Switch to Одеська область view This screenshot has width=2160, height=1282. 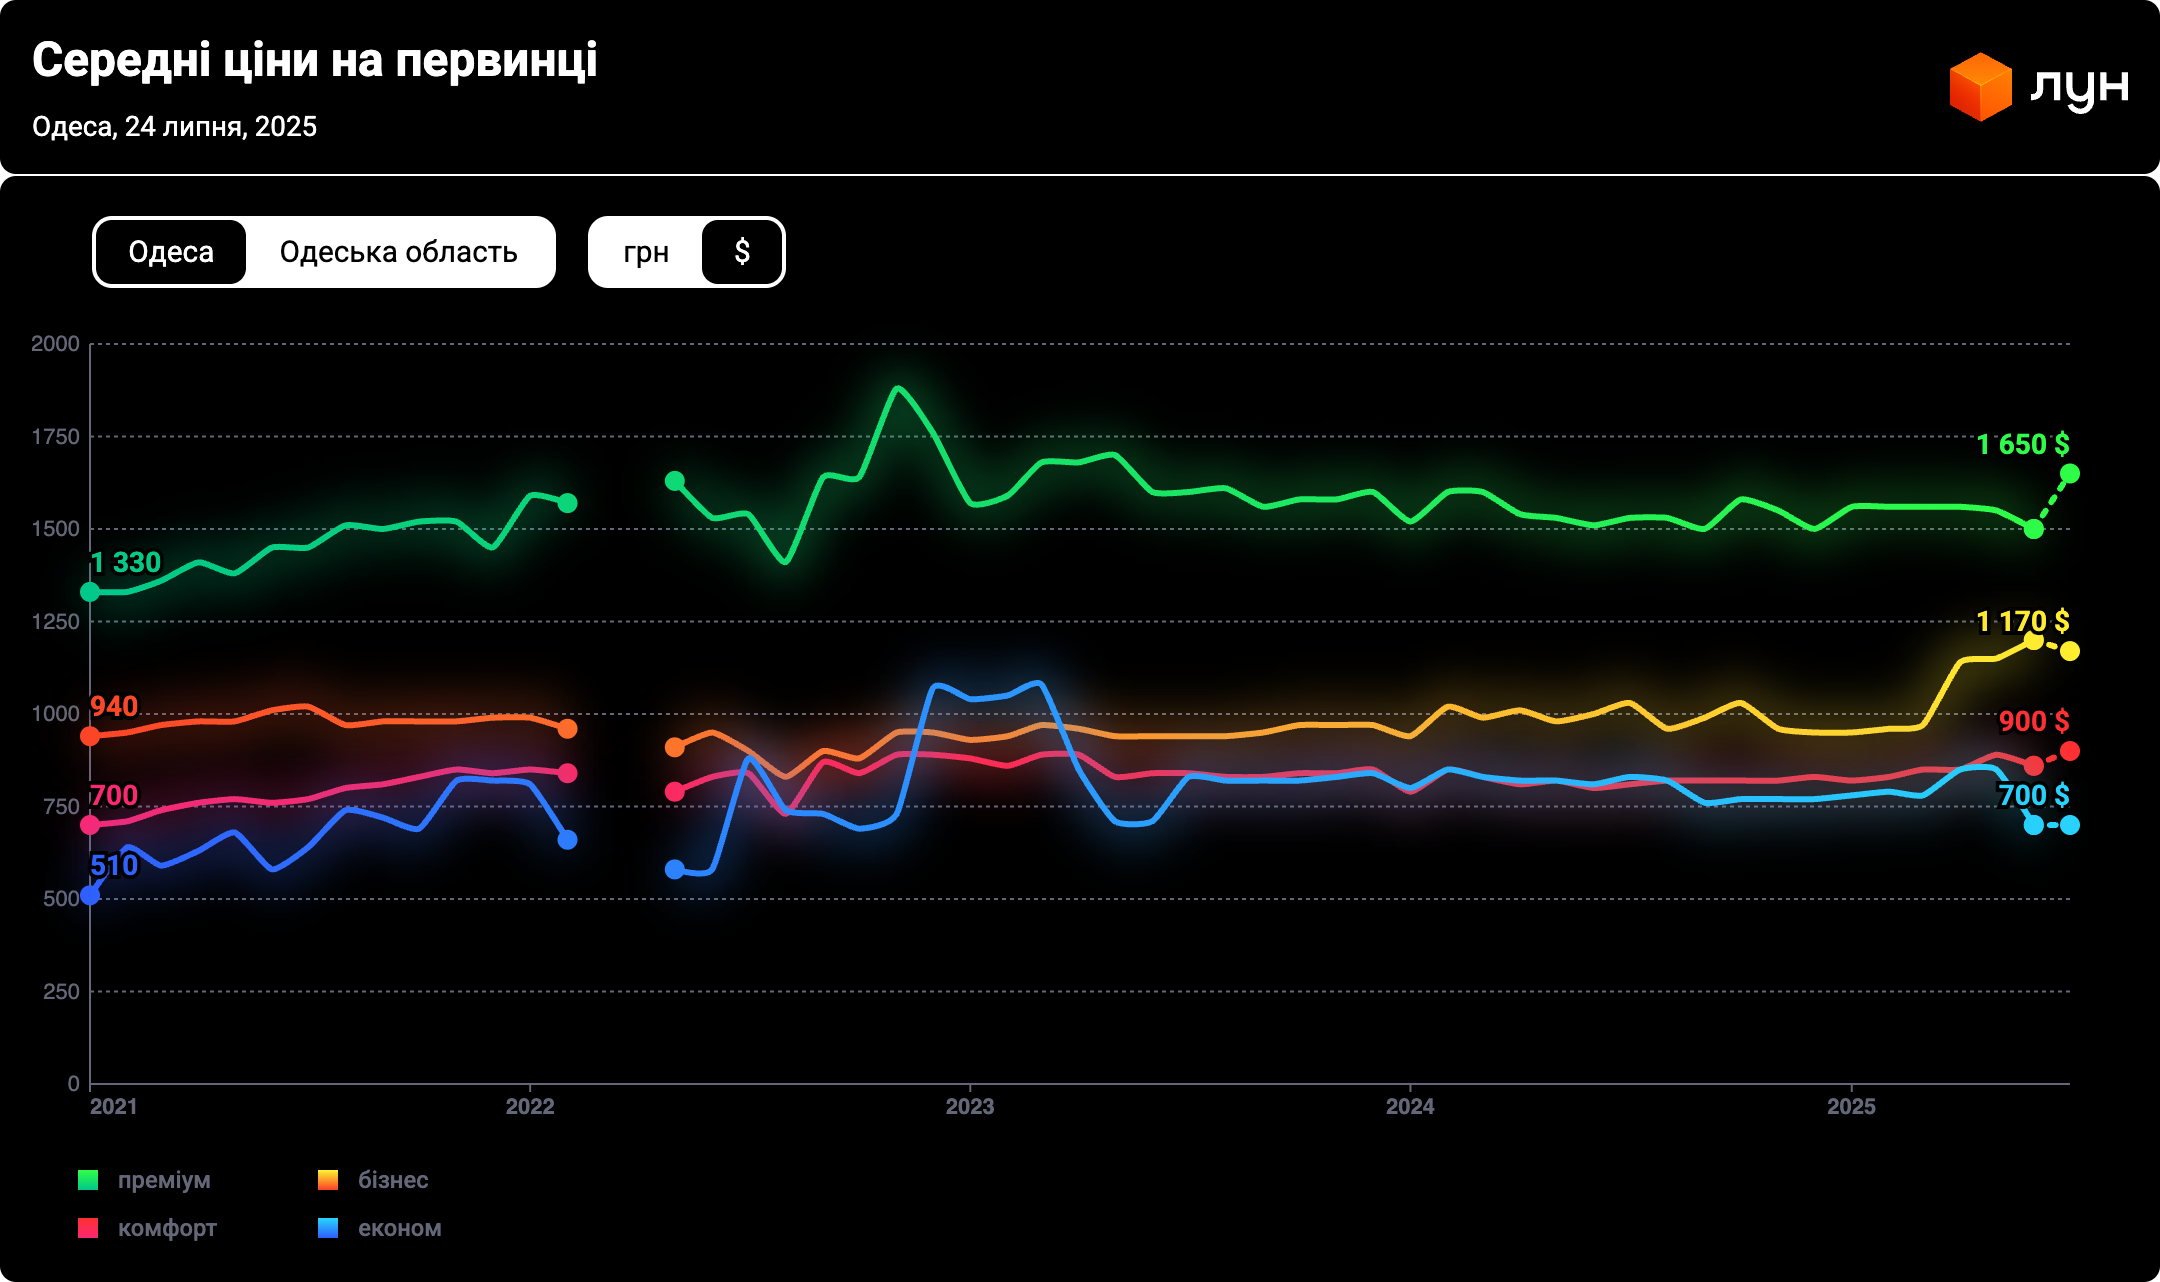pyautogui.click(x=398, y=252)
